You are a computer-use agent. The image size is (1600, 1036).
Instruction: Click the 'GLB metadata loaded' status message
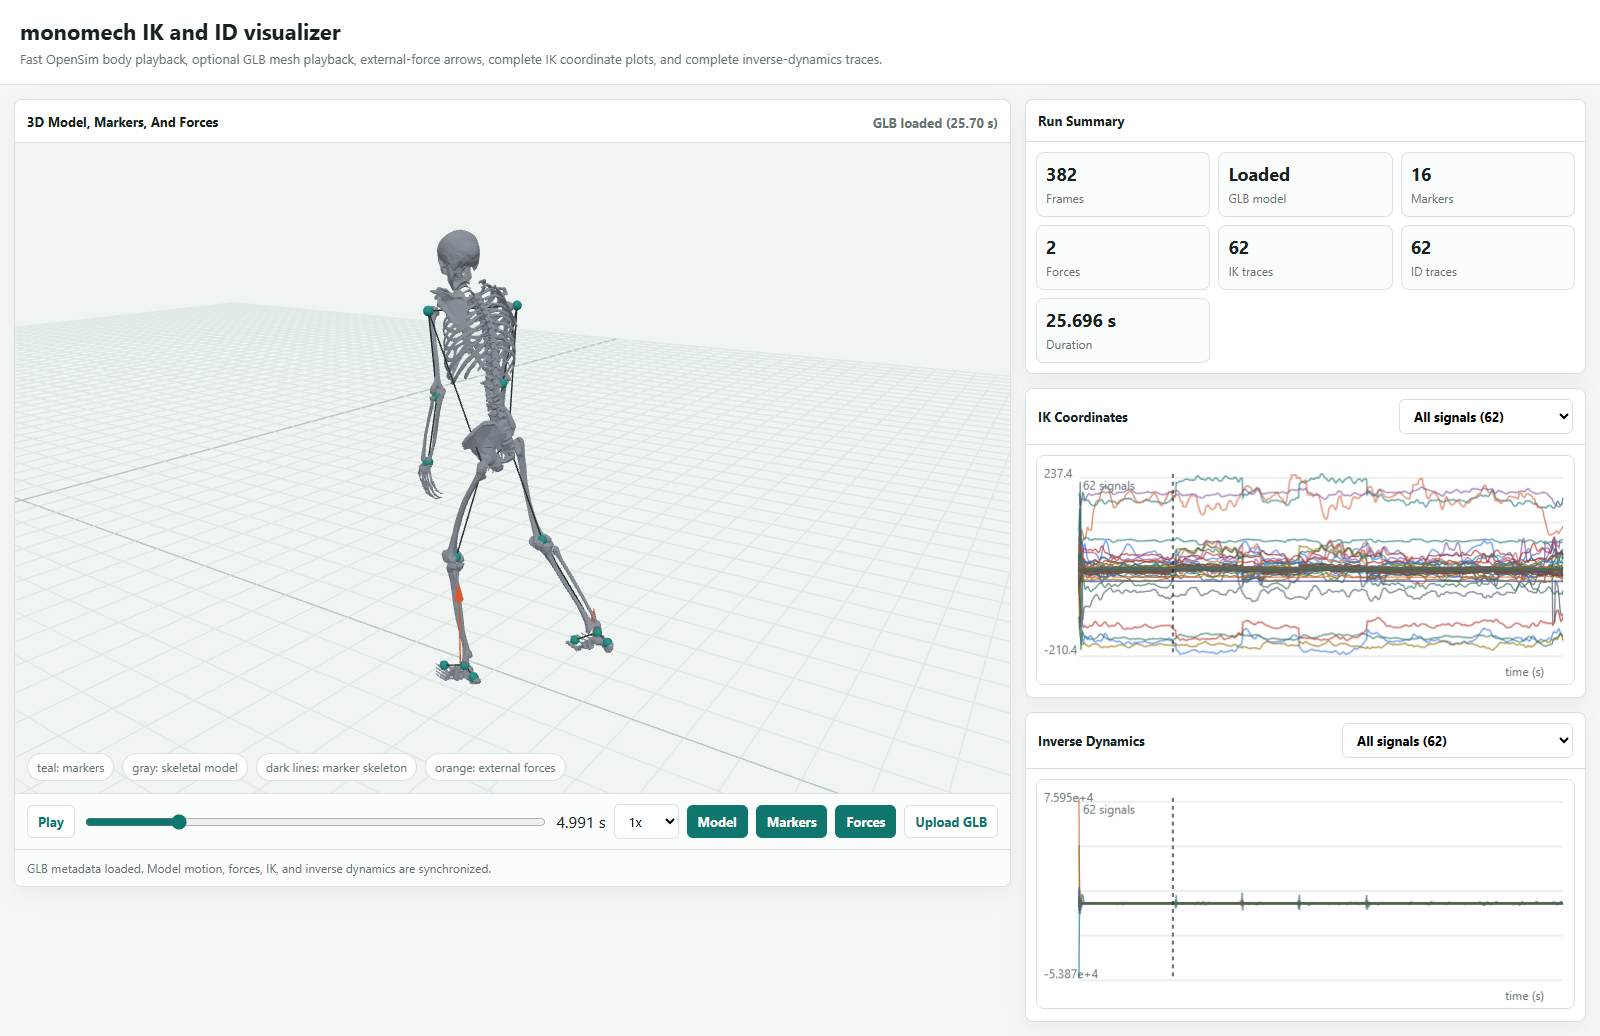(x=259, y=869)
